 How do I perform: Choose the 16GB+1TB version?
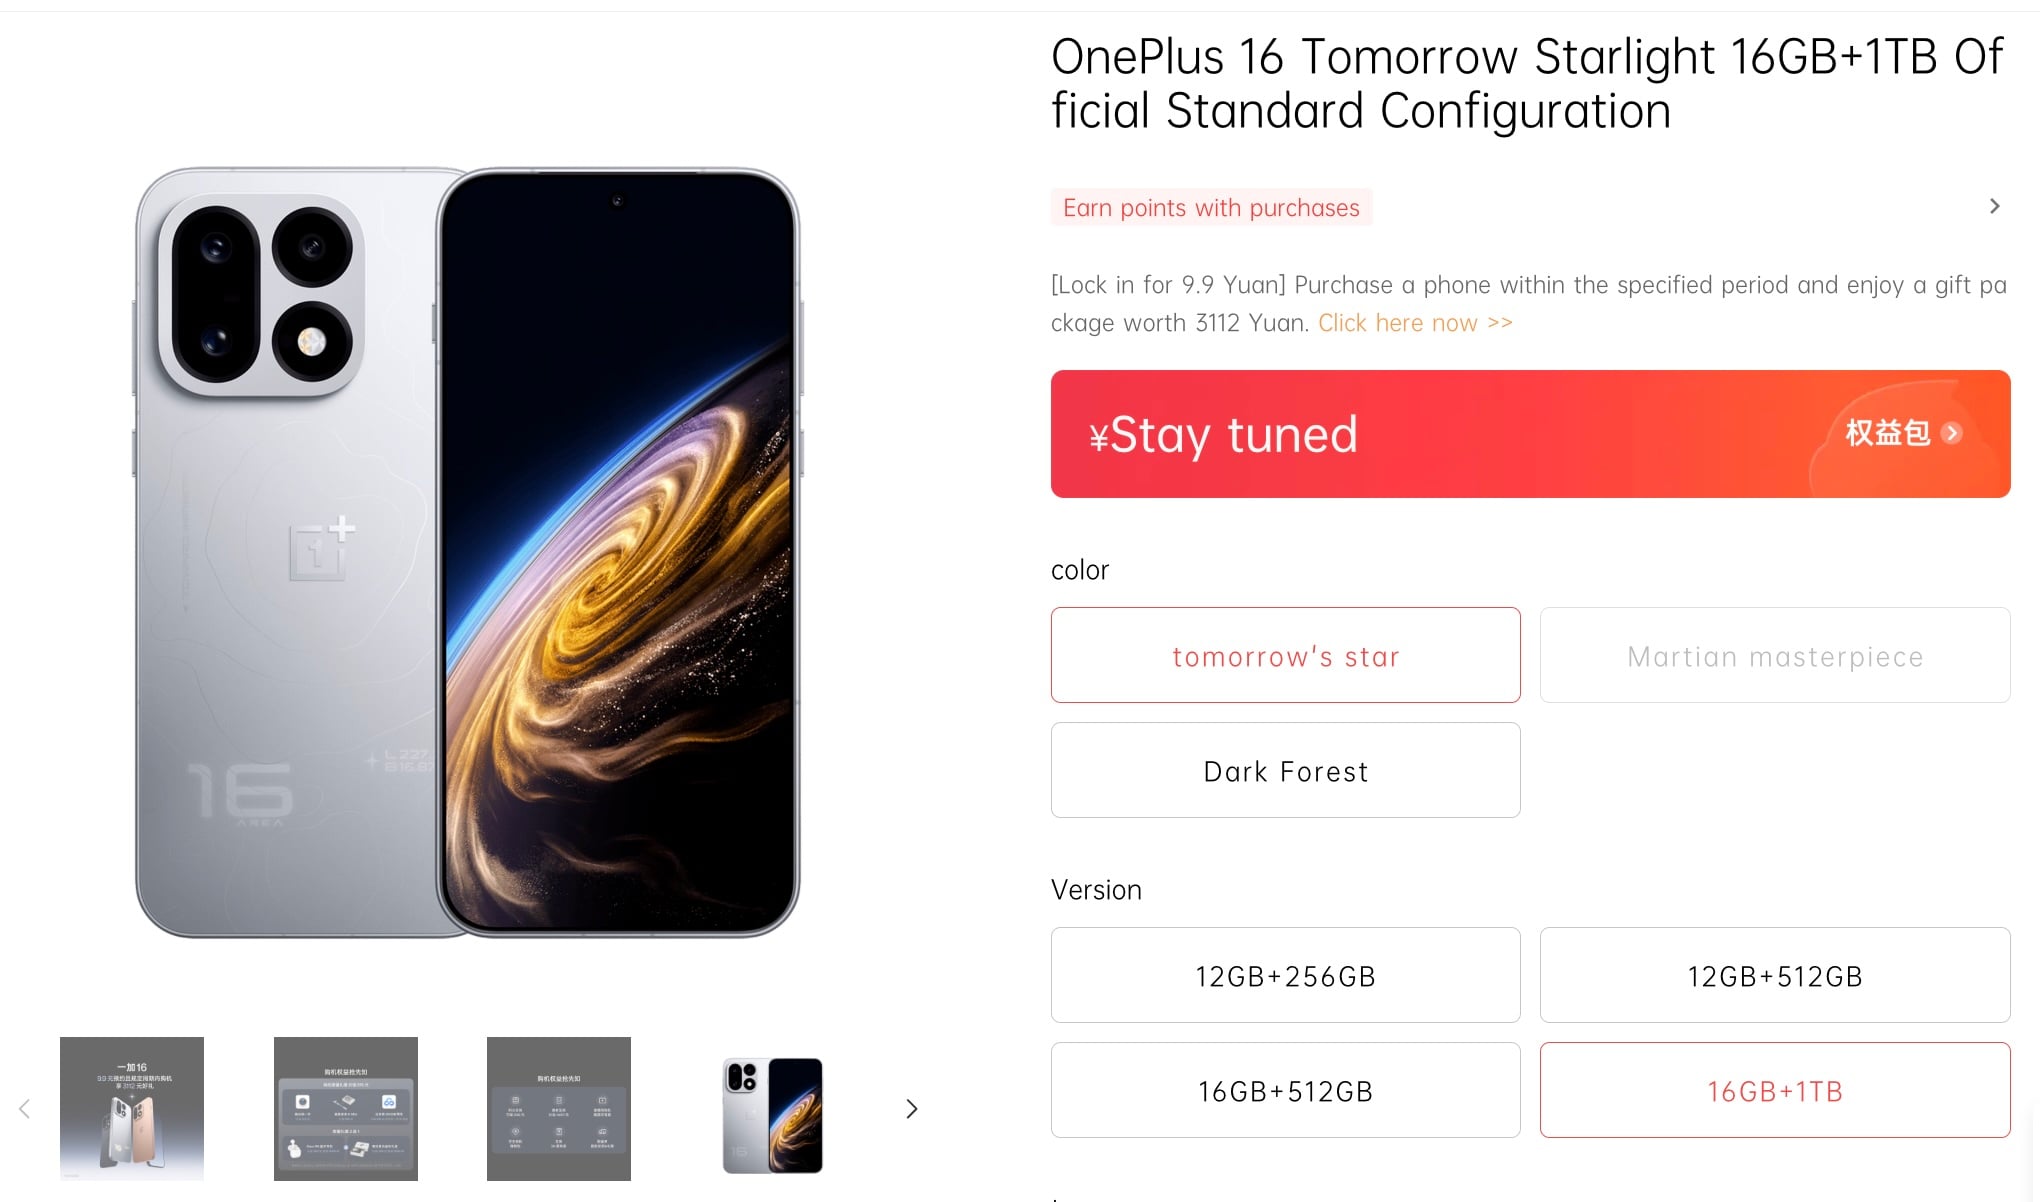[1775, 1090]
